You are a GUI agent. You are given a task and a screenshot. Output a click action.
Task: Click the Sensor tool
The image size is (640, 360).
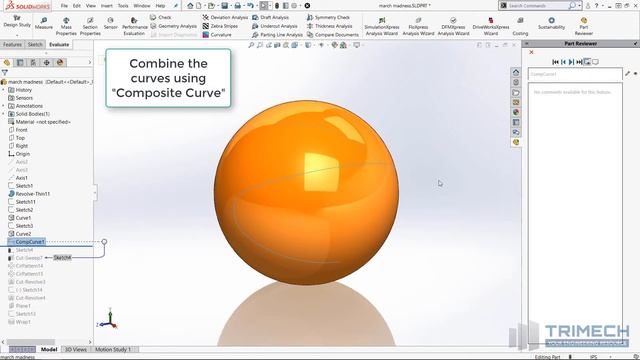pos(111,23)
